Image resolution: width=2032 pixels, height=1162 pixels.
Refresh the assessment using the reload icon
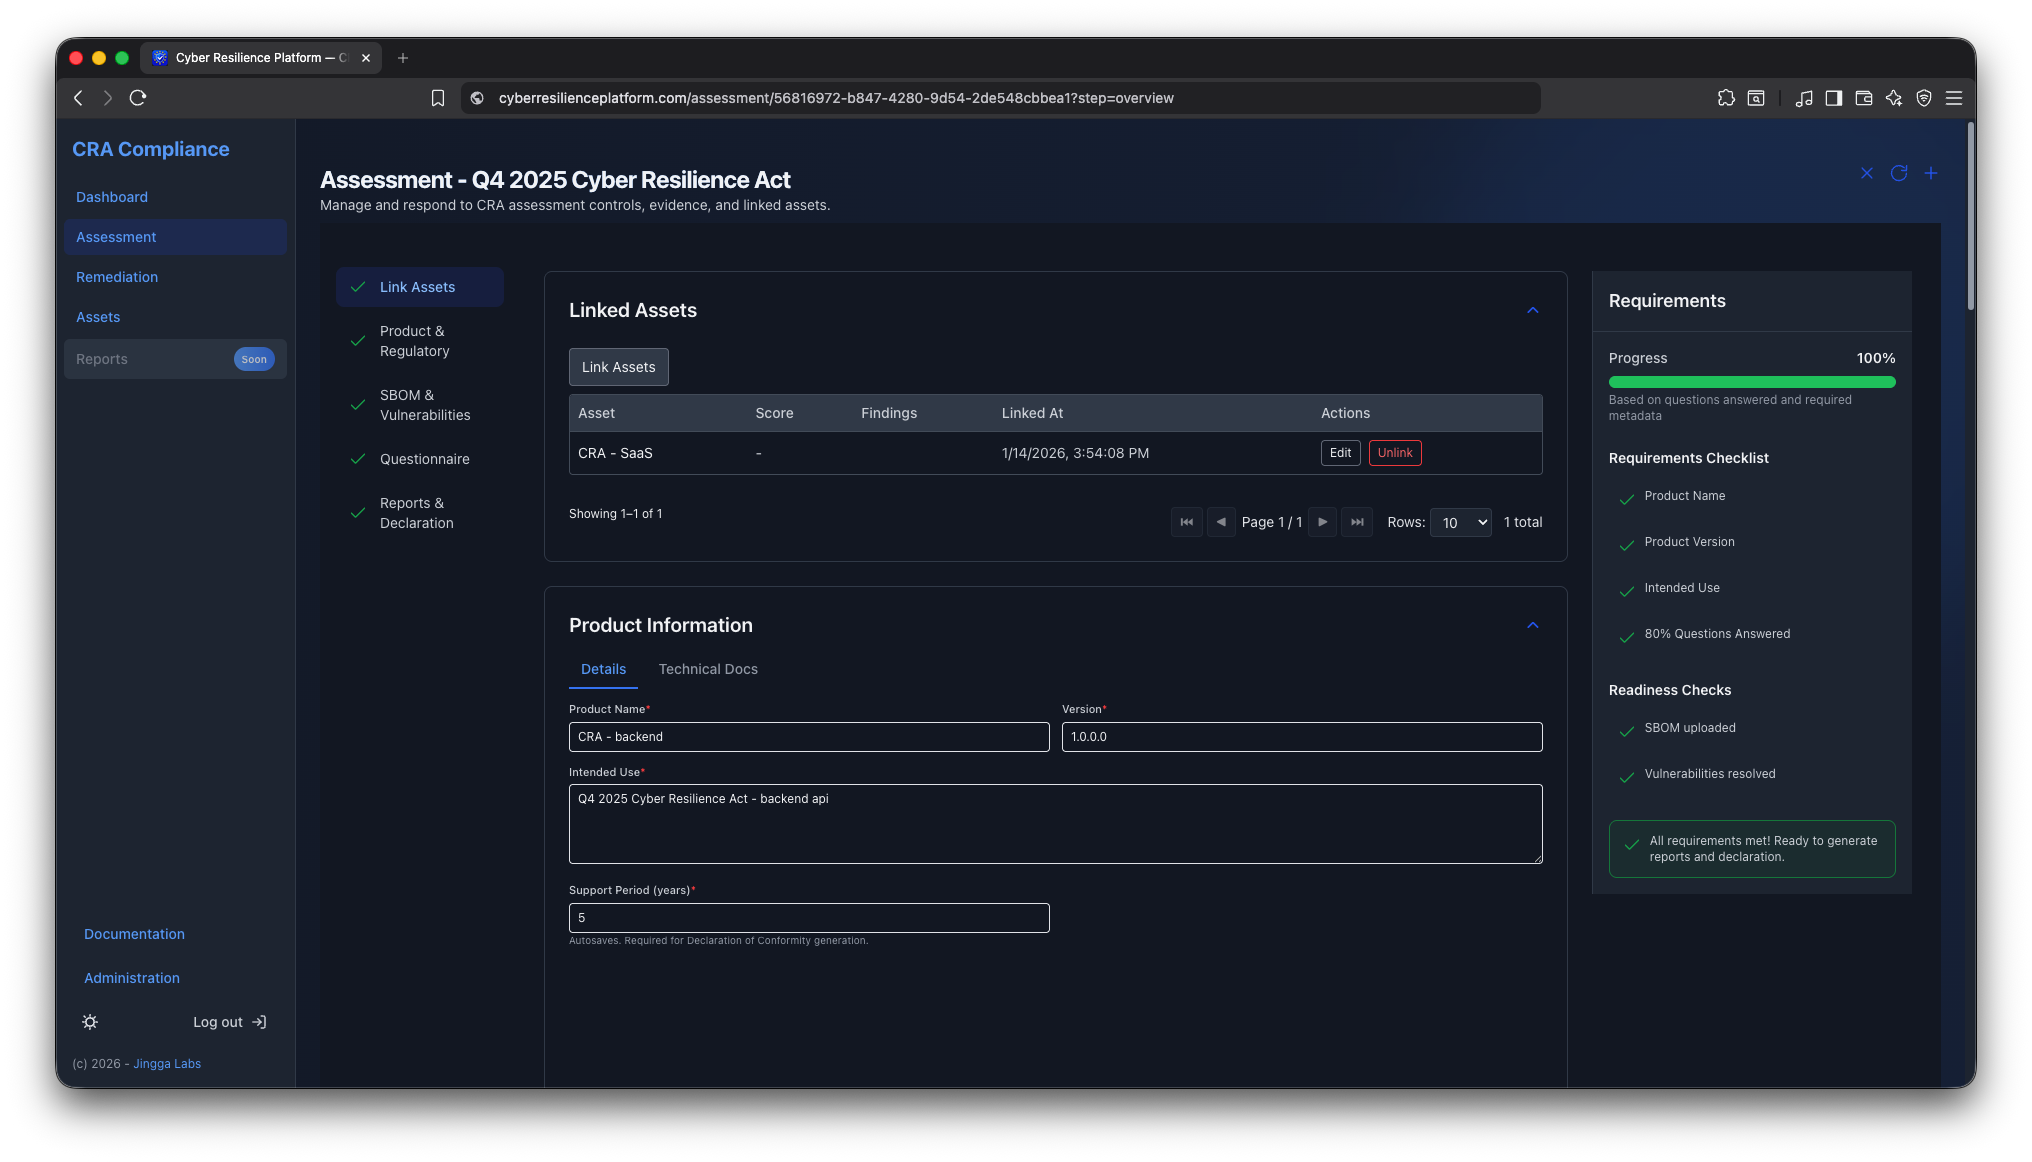coord(1900,173)
